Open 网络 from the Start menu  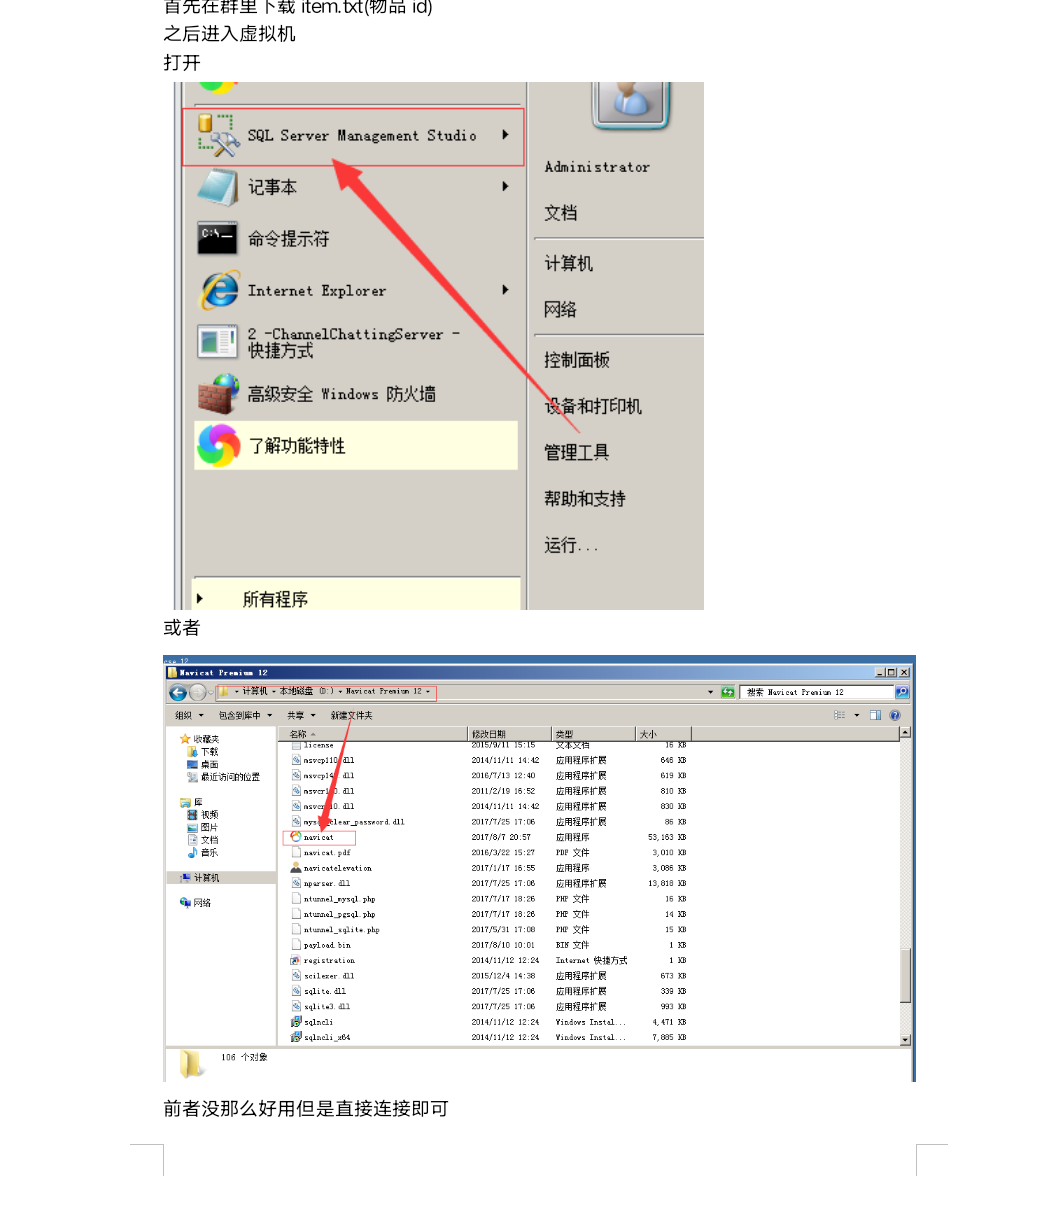click(x=561, y=309)
